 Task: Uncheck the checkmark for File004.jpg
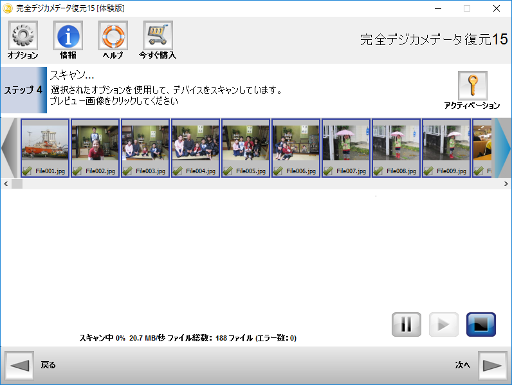pyautogui.click(x=177, y=171)
